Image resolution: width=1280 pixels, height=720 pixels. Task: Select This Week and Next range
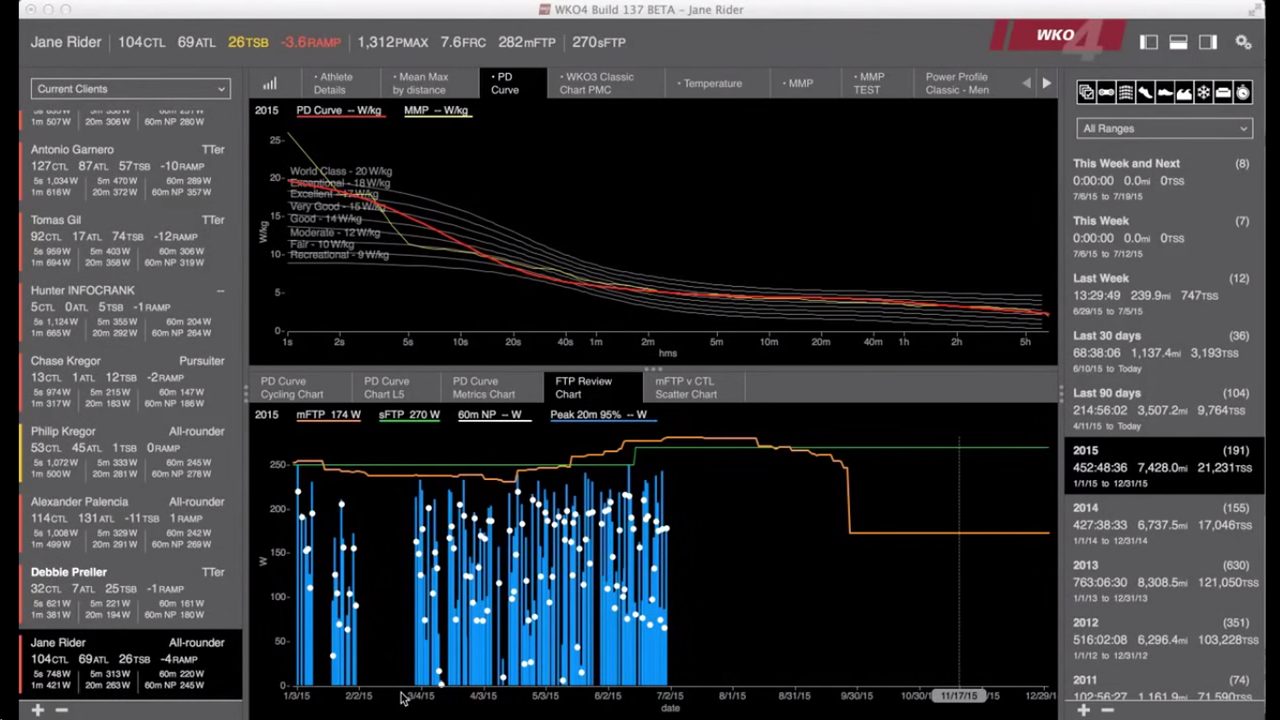coord(1162,179)
